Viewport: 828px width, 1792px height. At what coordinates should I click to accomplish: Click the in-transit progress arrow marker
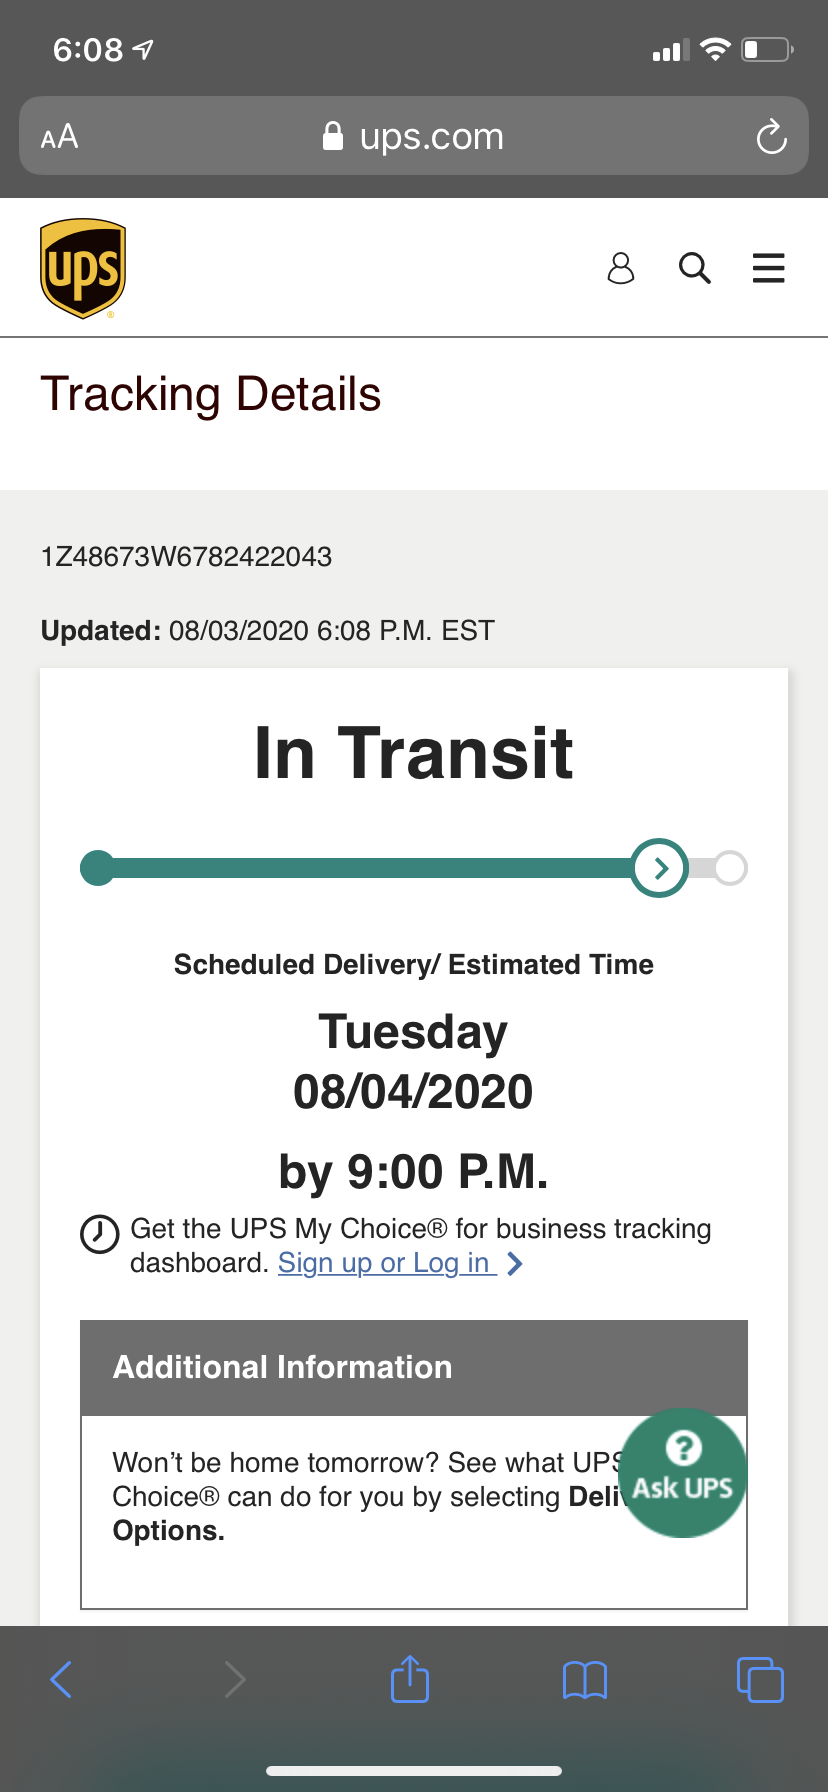point(660,868)
